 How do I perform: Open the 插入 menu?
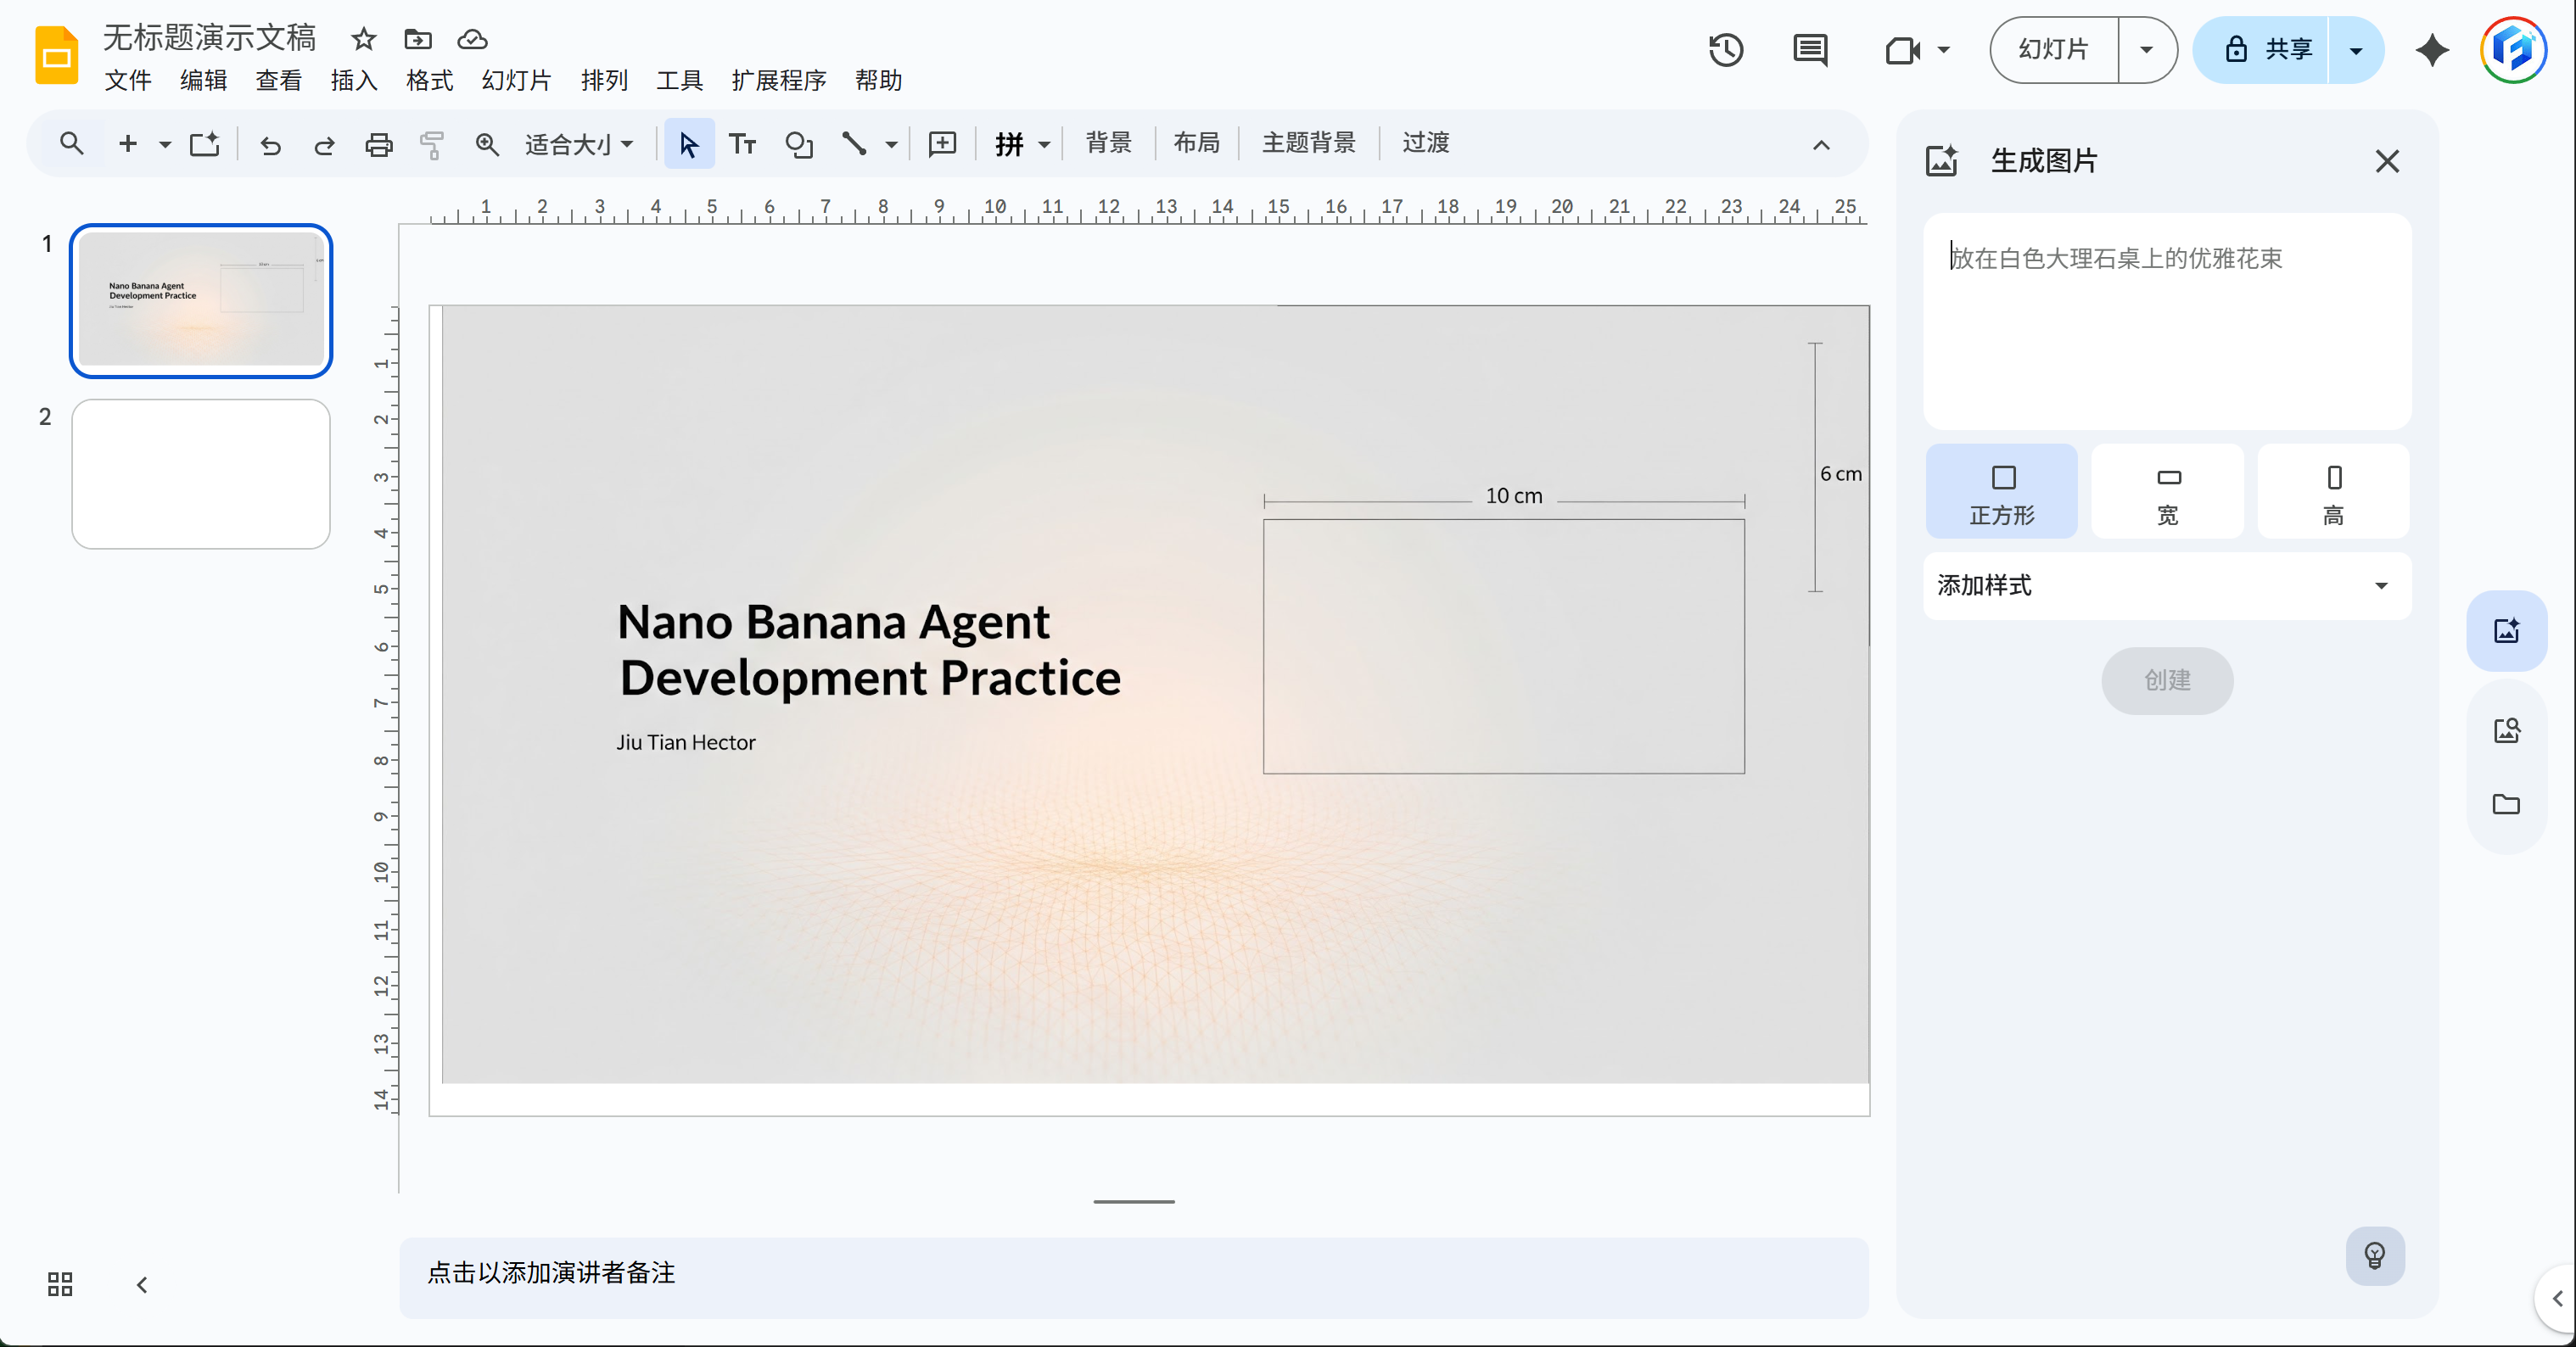pyautogui.click(x=354, y=80)
